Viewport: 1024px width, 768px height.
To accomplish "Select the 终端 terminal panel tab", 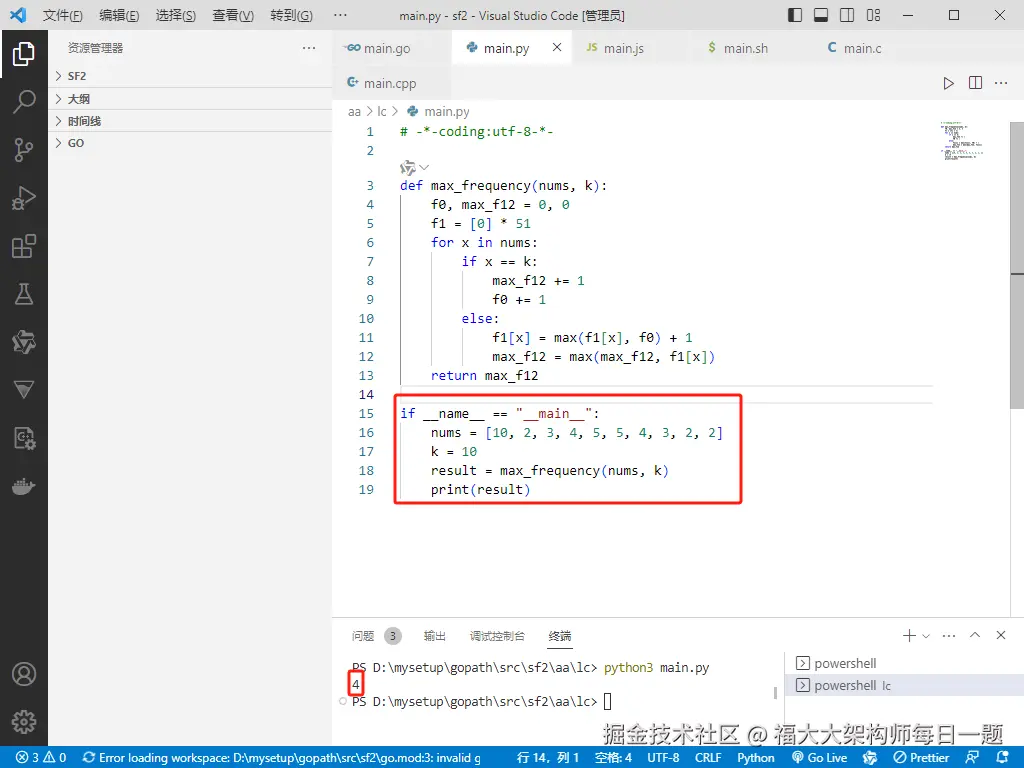I will coord(560,635).
